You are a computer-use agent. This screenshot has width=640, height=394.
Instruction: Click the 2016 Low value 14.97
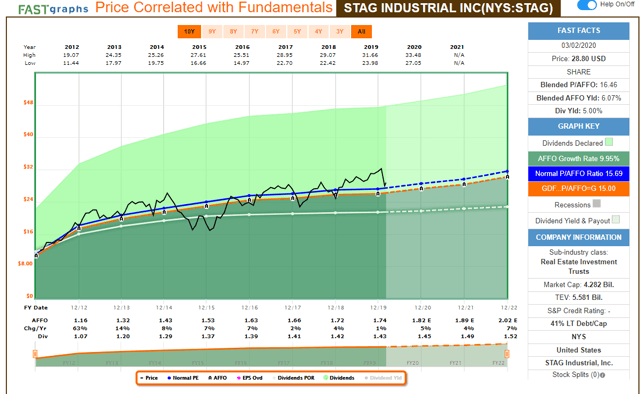coord(241,63)
